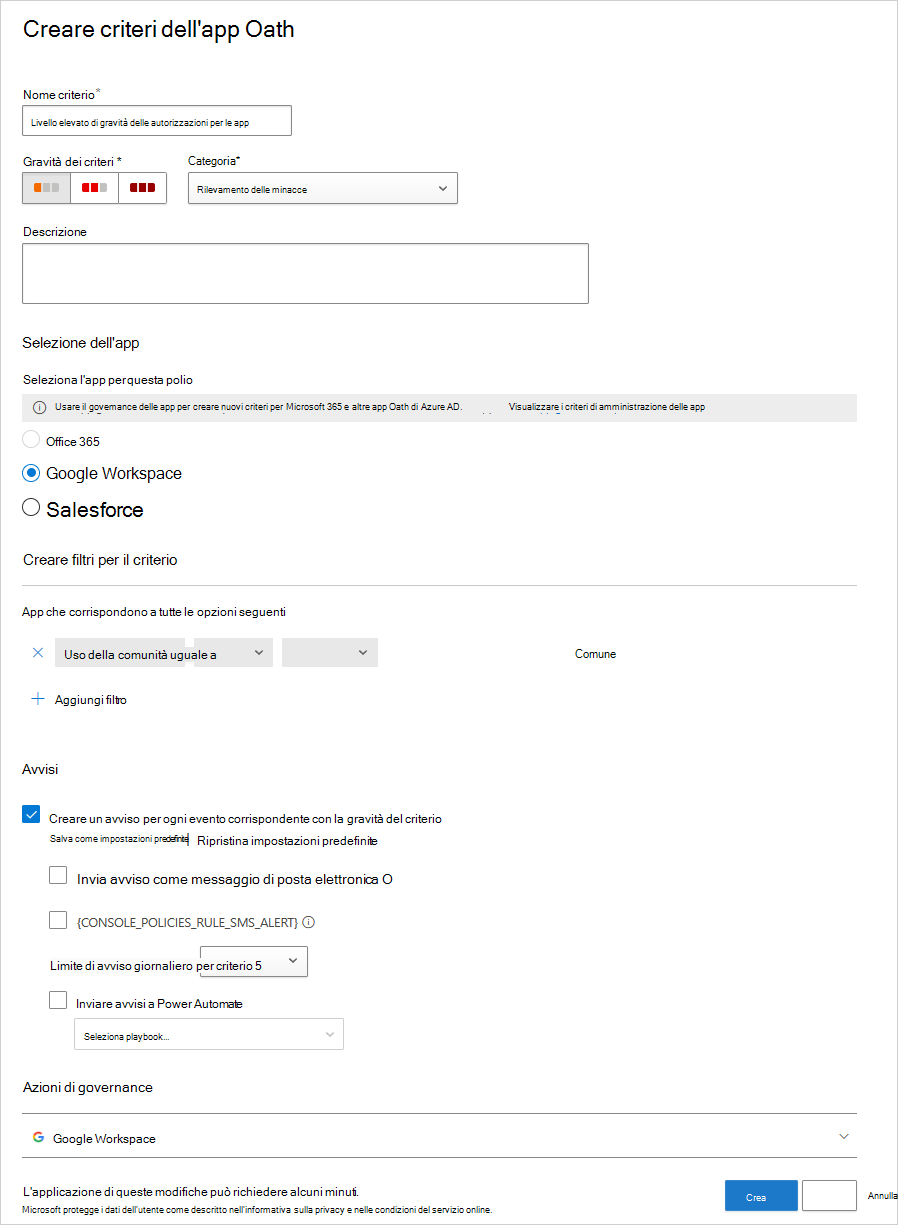Select the Office 365 radio button
Viewport: 898px width, 1225px height.
29,440
